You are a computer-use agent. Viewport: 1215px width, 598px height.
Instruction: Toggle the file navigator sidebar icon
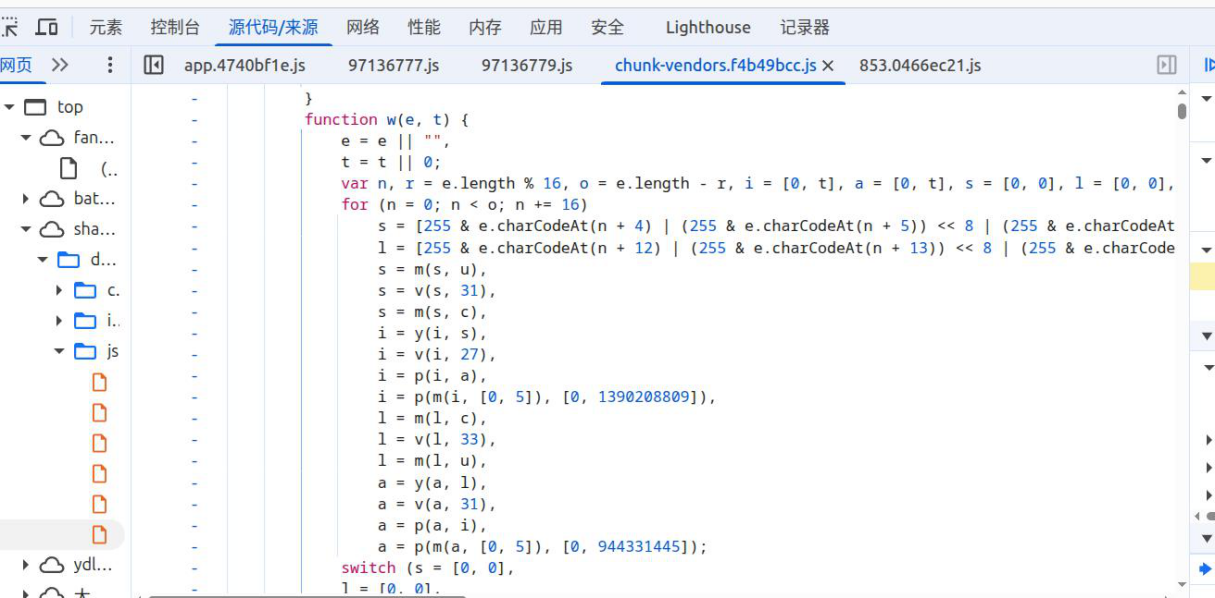153,65
